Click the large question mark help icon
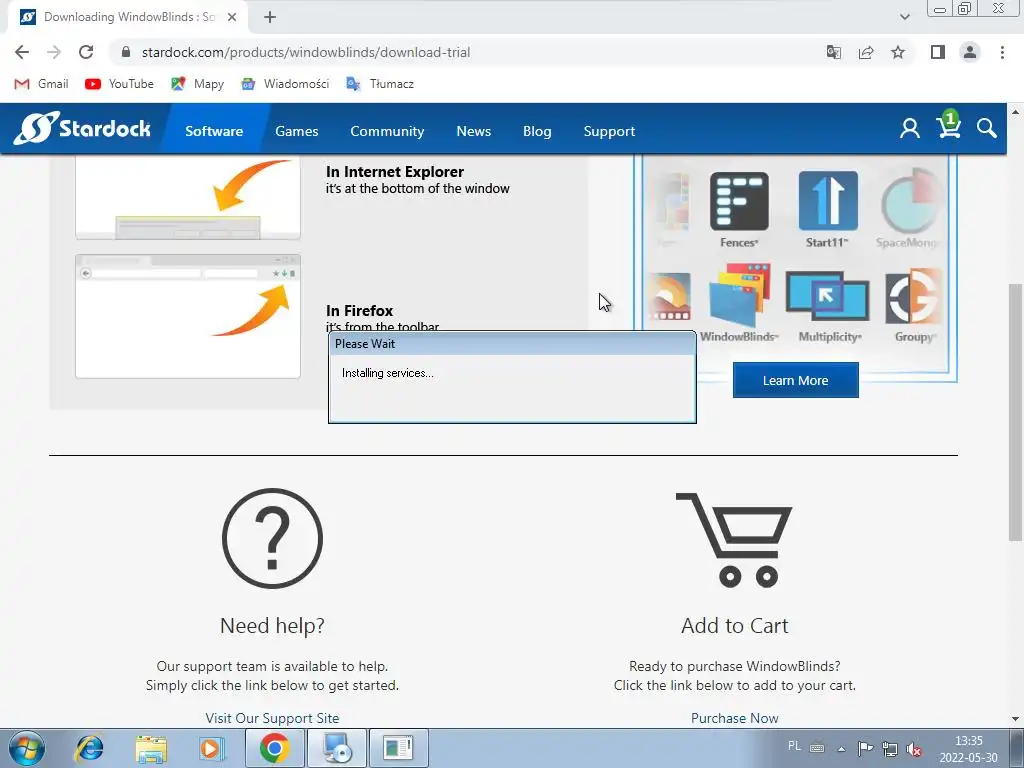Screen dimensions: 1024x768 (x=272, y=538)
